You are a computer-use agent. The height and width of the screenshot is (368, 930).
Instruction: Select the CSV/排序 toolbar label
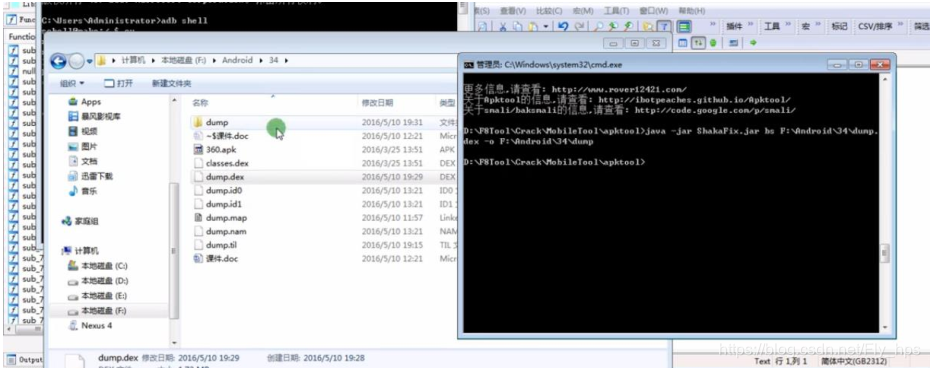[875, 27]
